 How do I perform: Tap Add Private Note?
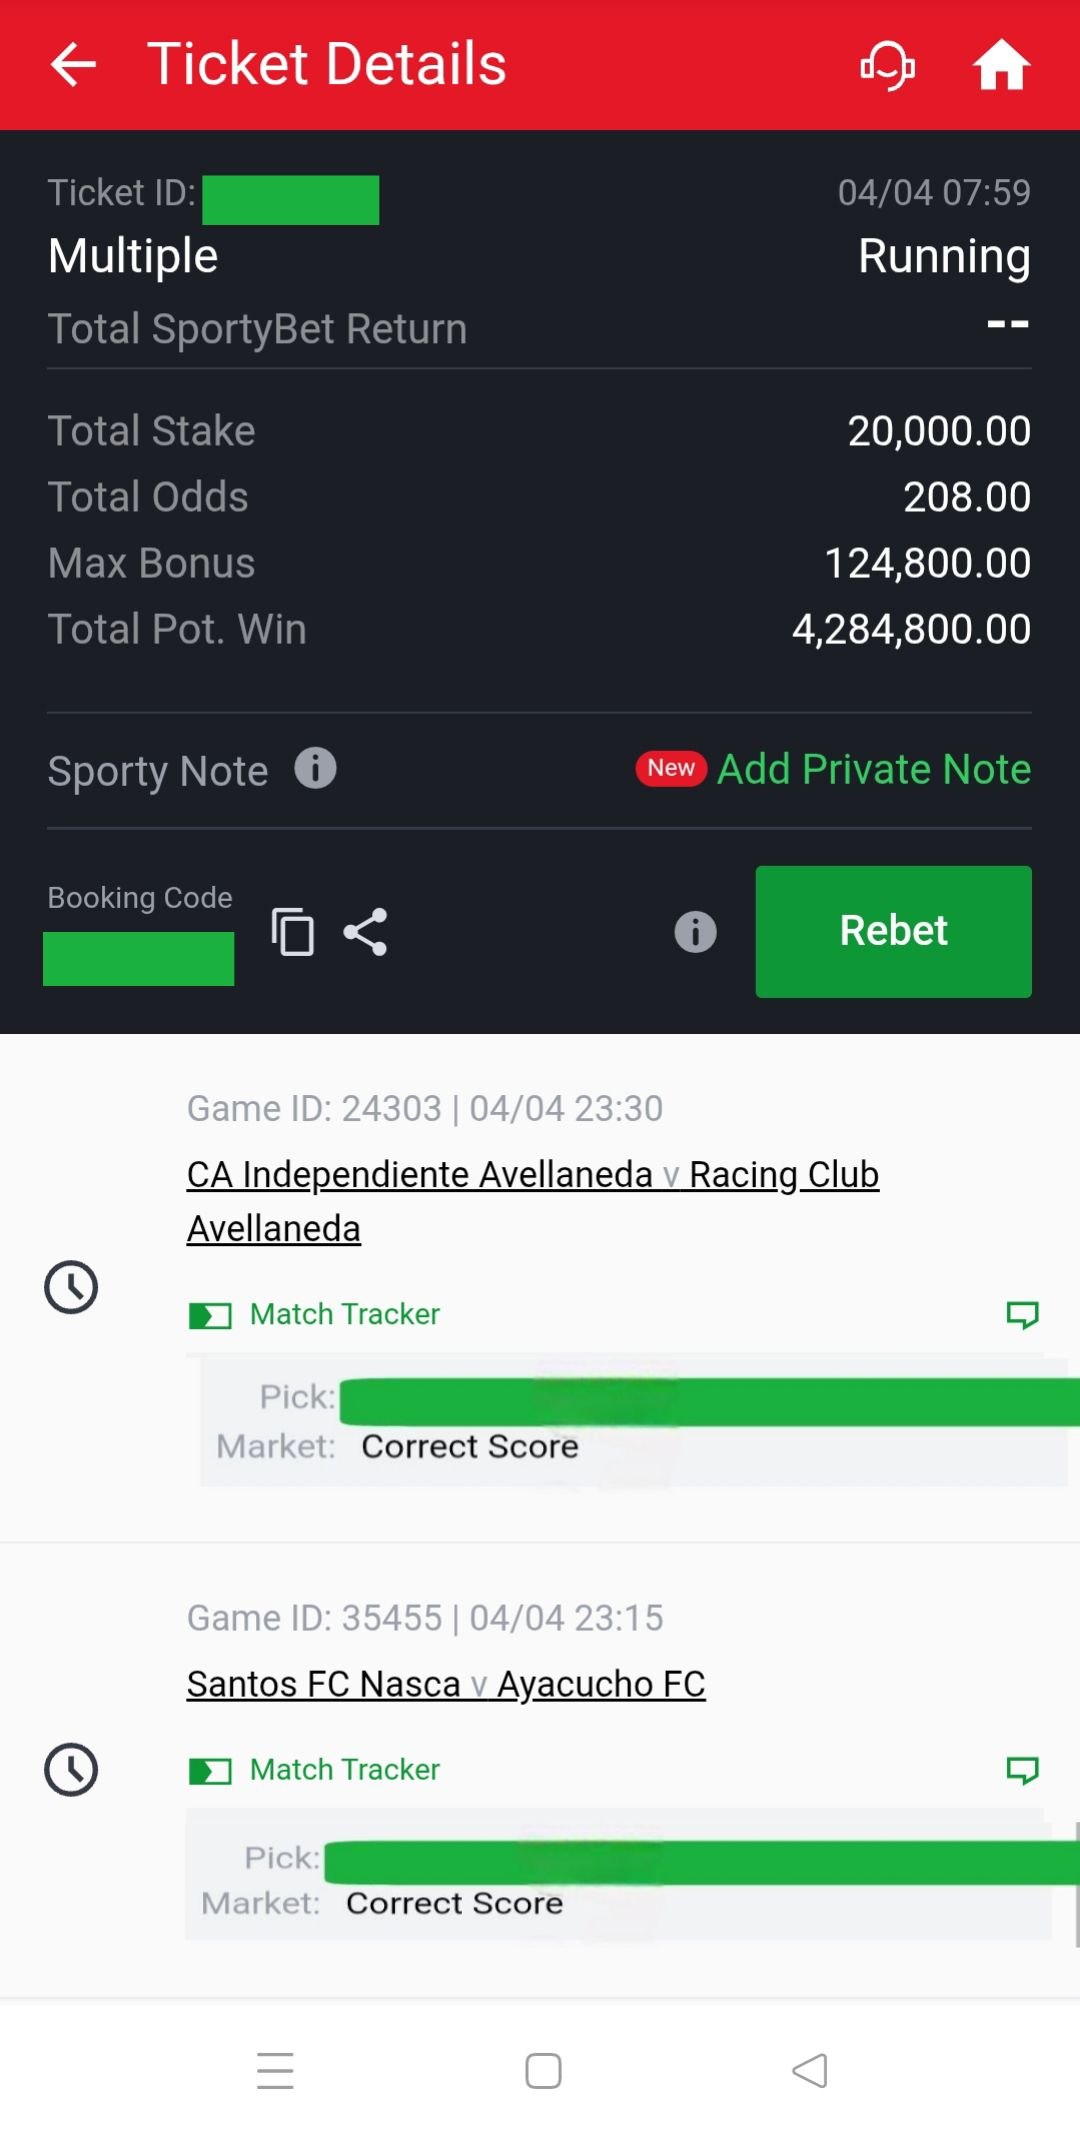(x=873, y=769)
